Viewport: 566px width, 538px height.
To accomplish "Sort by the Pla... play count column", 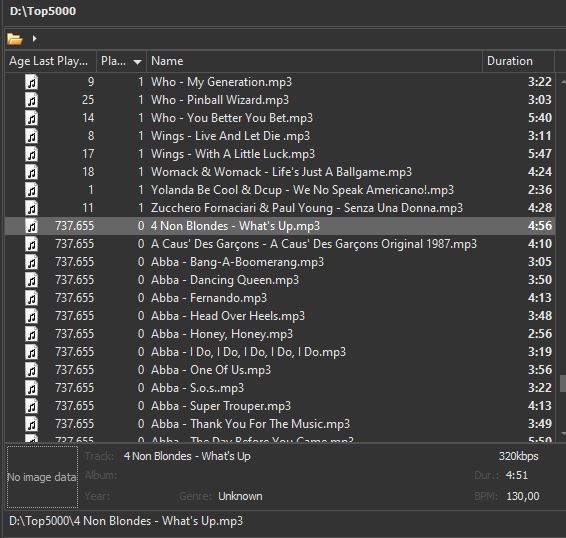I will (x=121, y=61).
